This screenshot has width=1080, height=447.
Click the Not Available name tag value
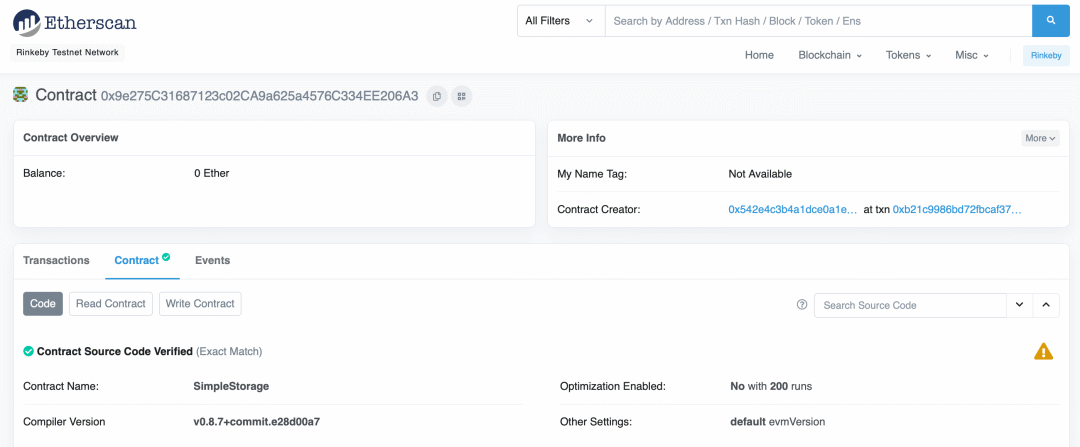(x=760, y=174)
